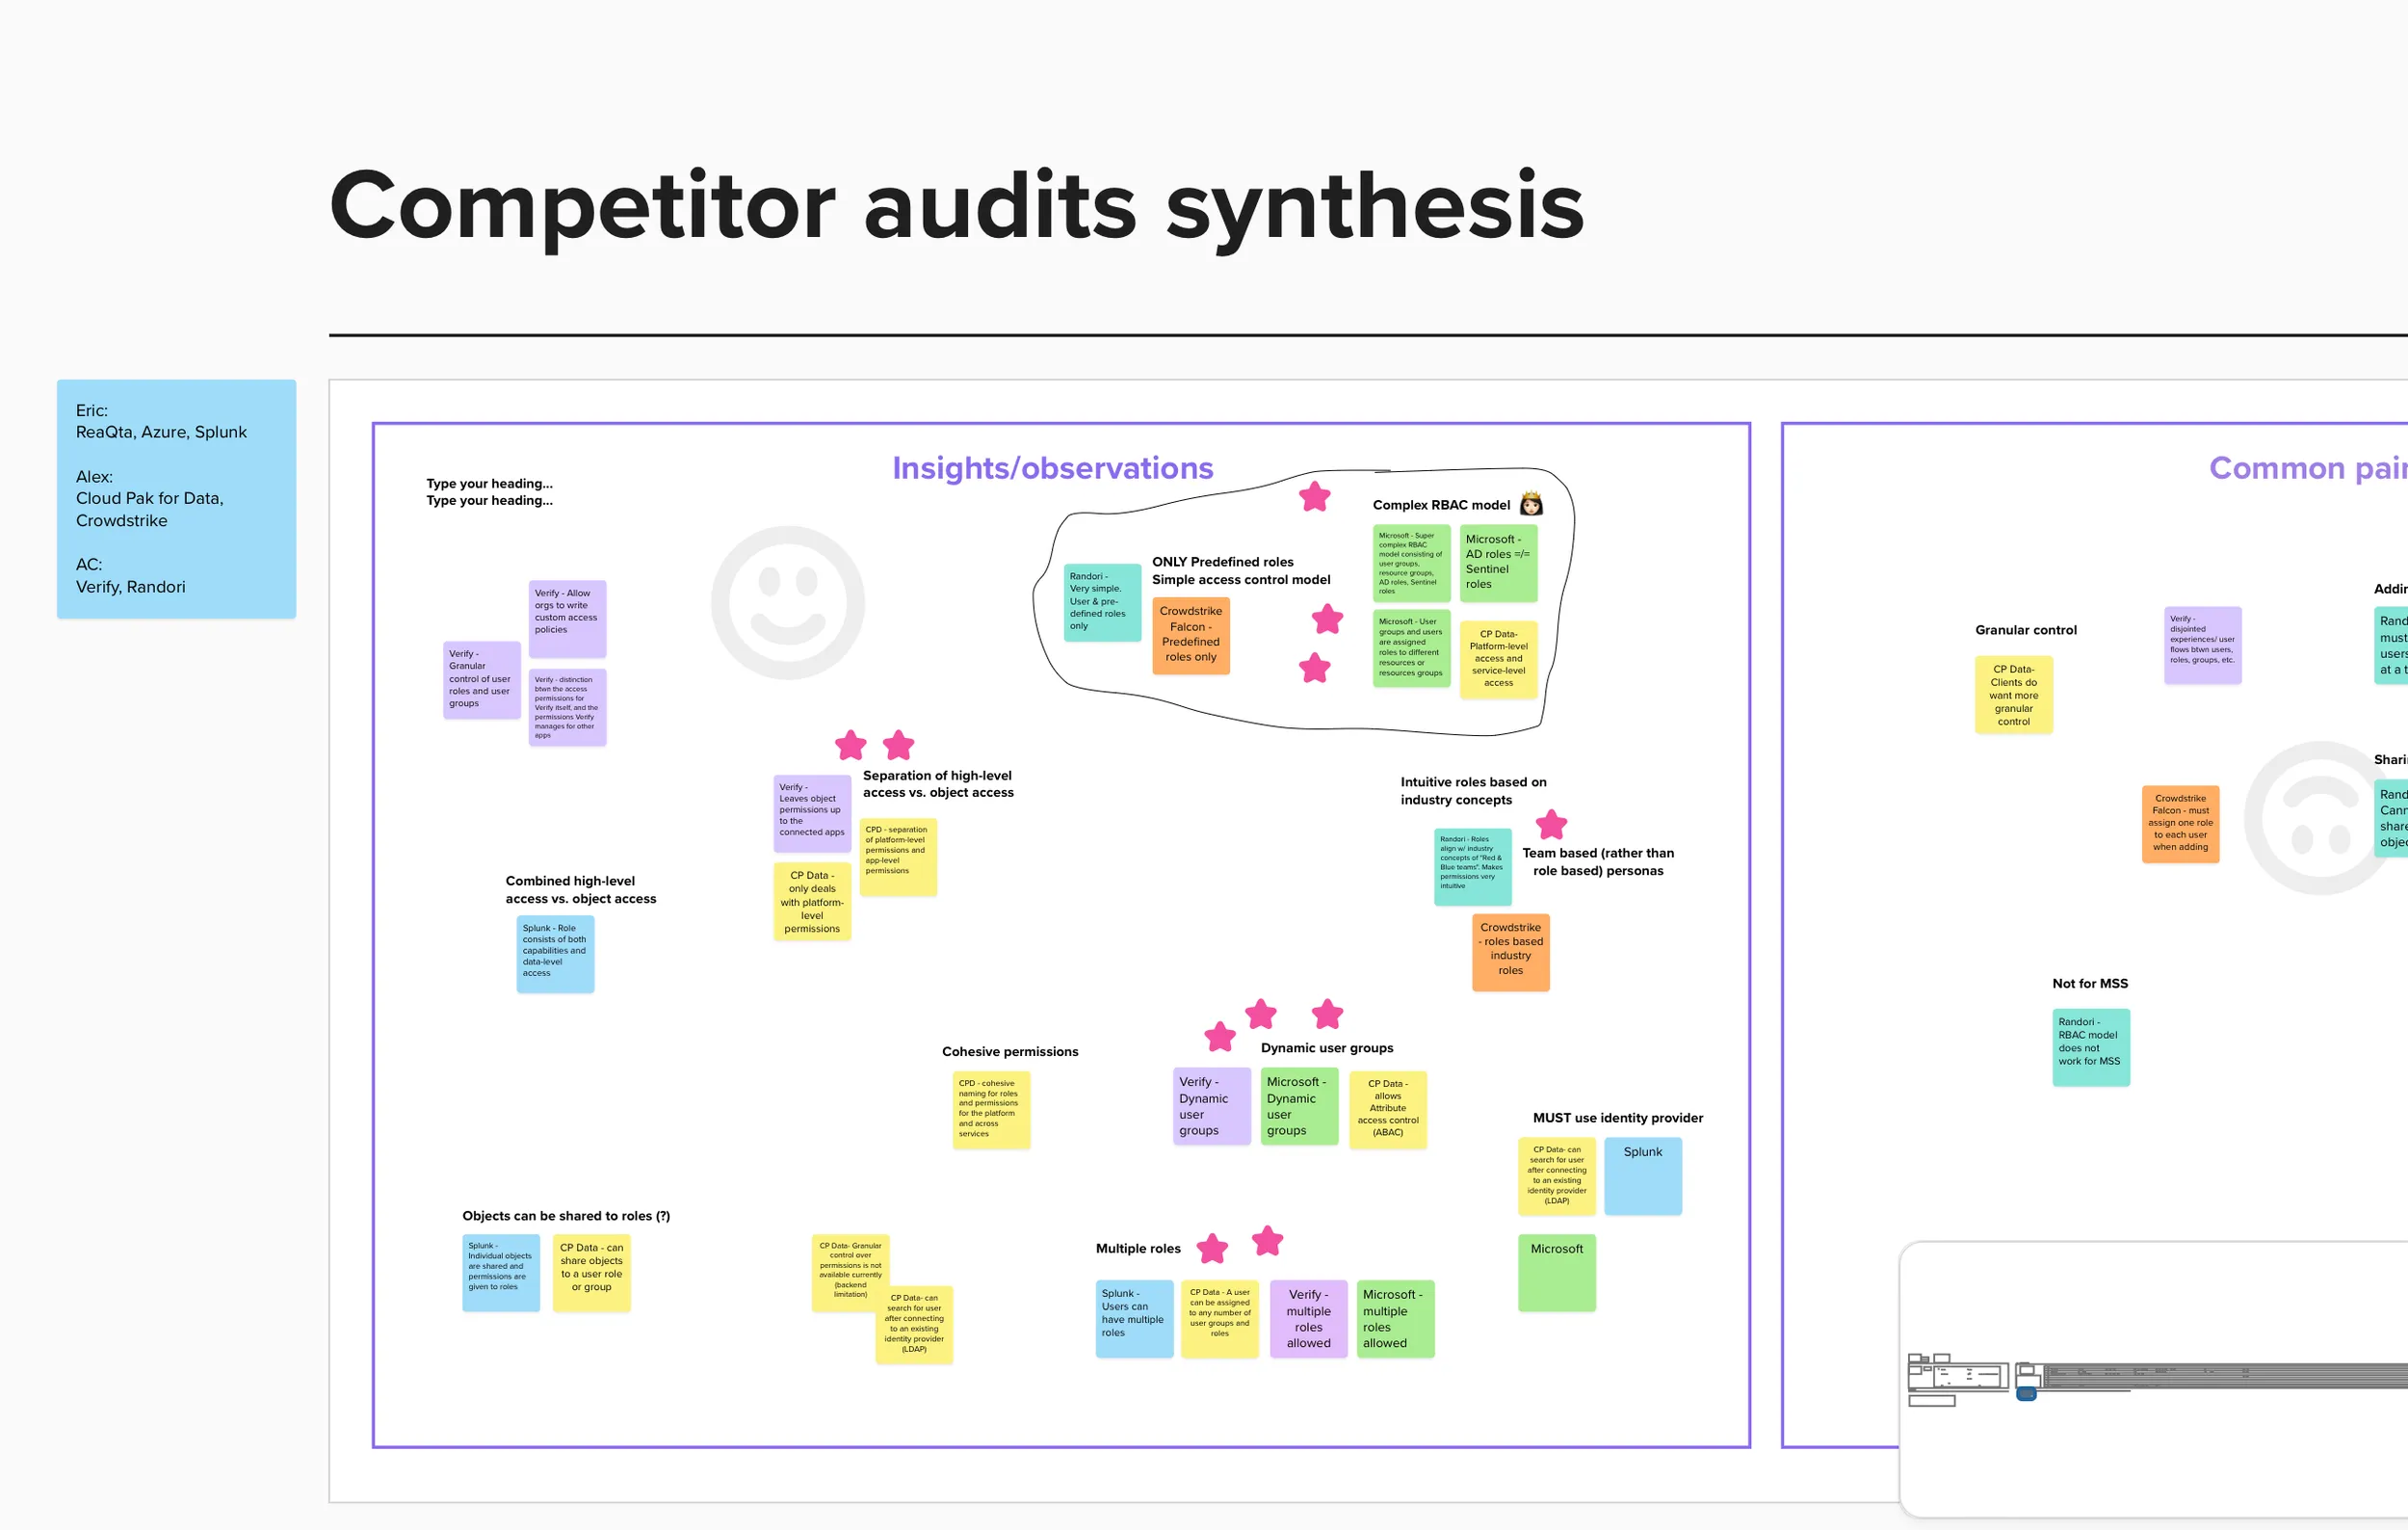Select Randori - Roles align w/ industry concepts note
The height and width of the screenshot is (1530, 2408).
(1473, 867)
